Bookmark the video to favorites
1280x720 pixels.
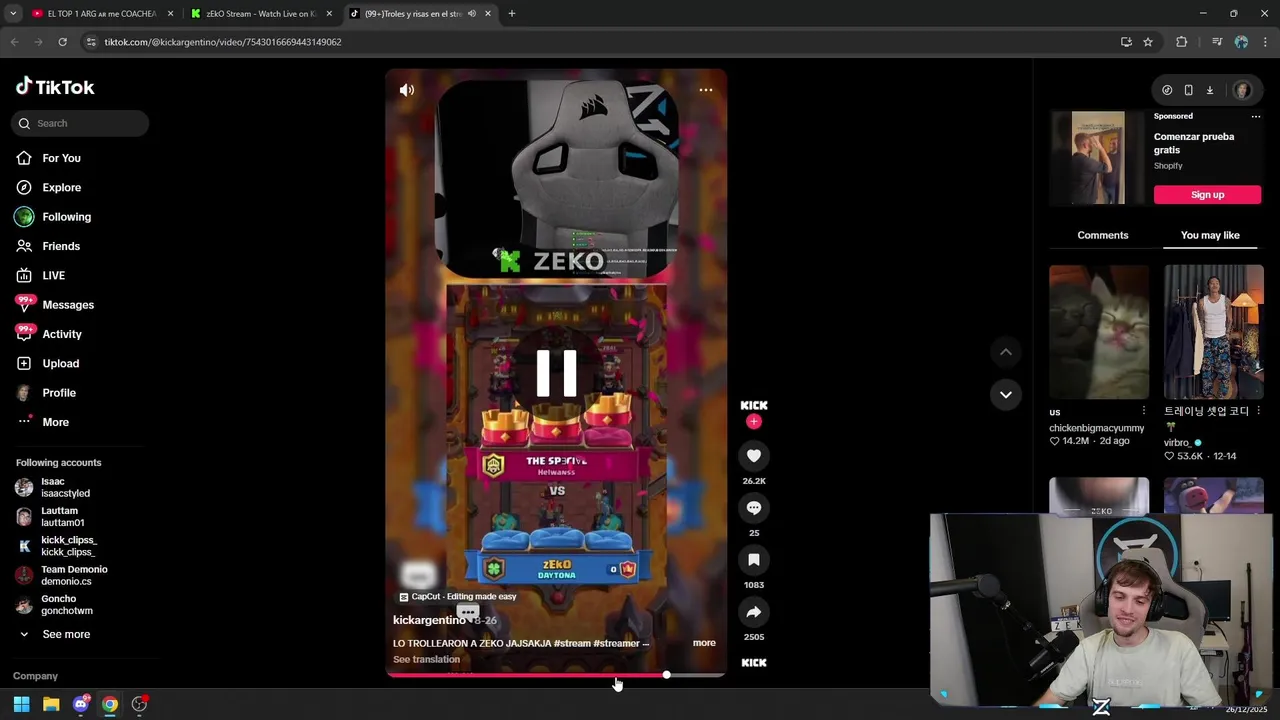click(x=754, y=560)
